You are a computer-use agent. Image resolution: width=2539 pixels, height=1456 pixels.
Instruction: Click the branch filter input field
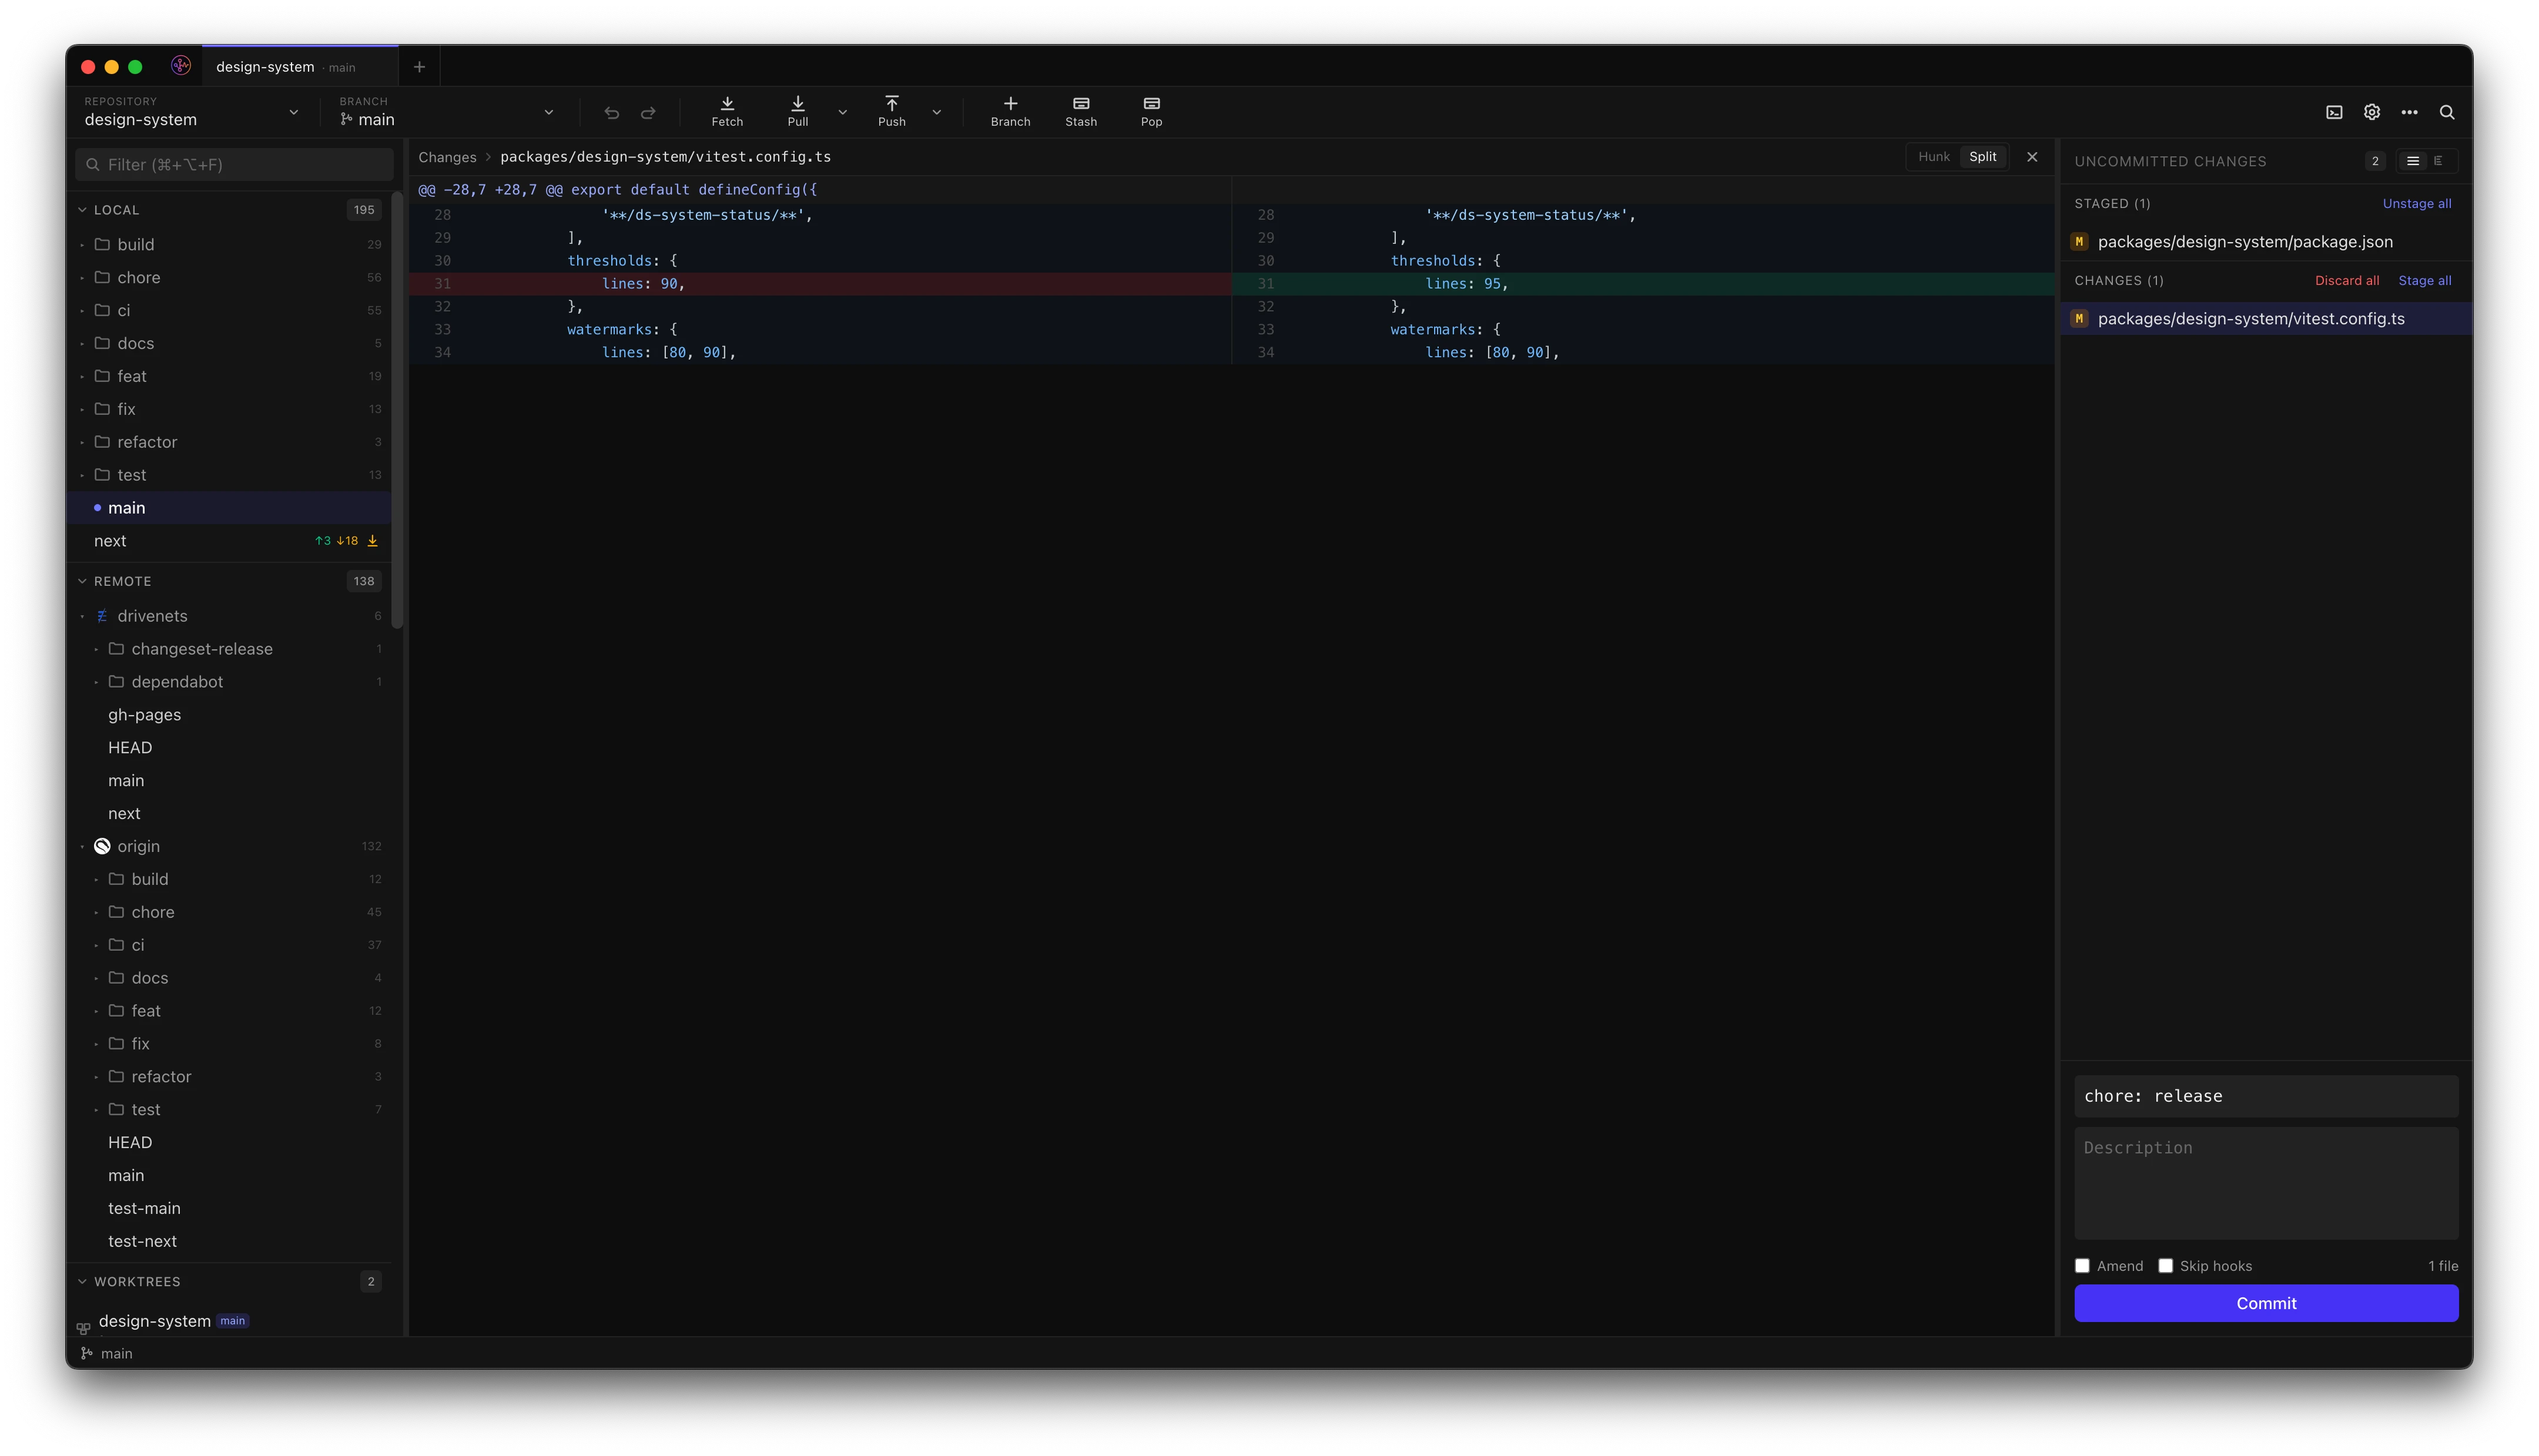coord(234,165)
